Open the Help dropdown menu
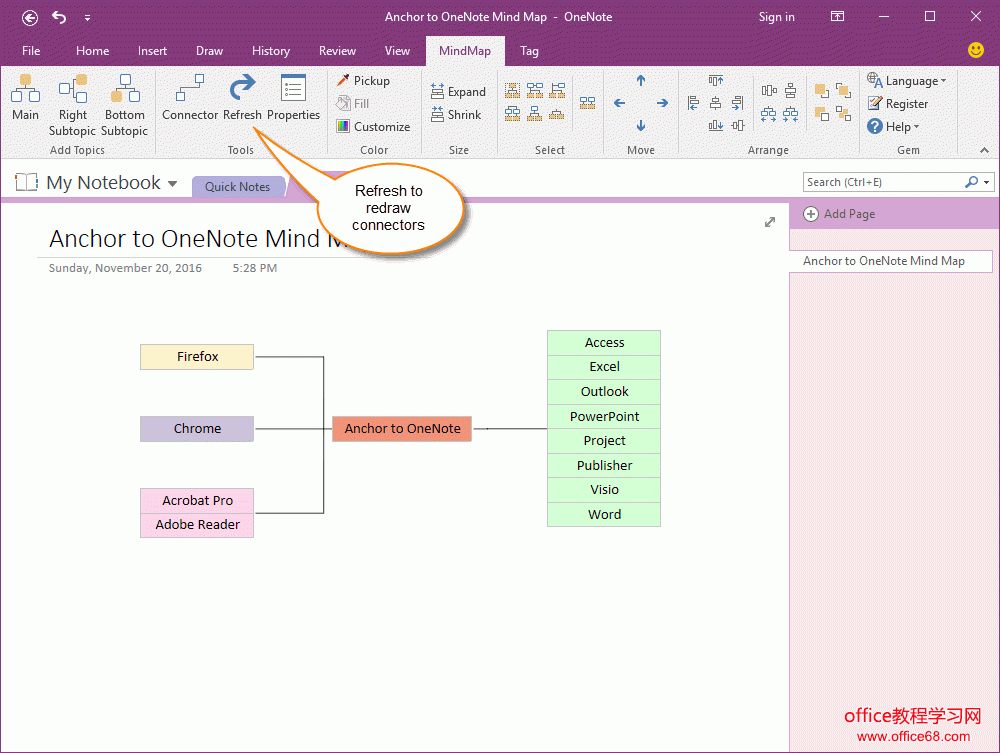Image resolution: width=1000 pixels, height=753 pixels. pos(893,127)
